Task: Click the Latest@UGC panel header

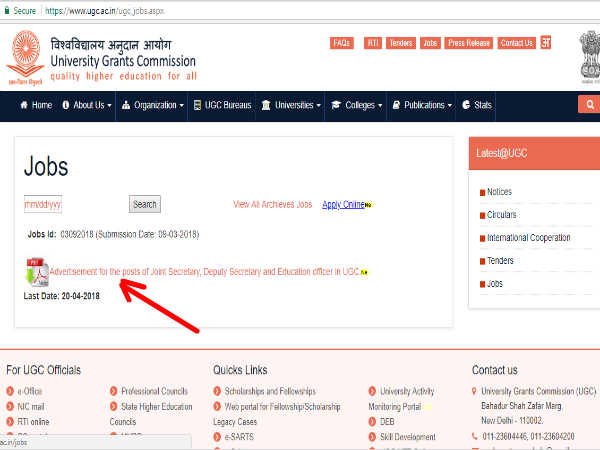Action: 534,153
